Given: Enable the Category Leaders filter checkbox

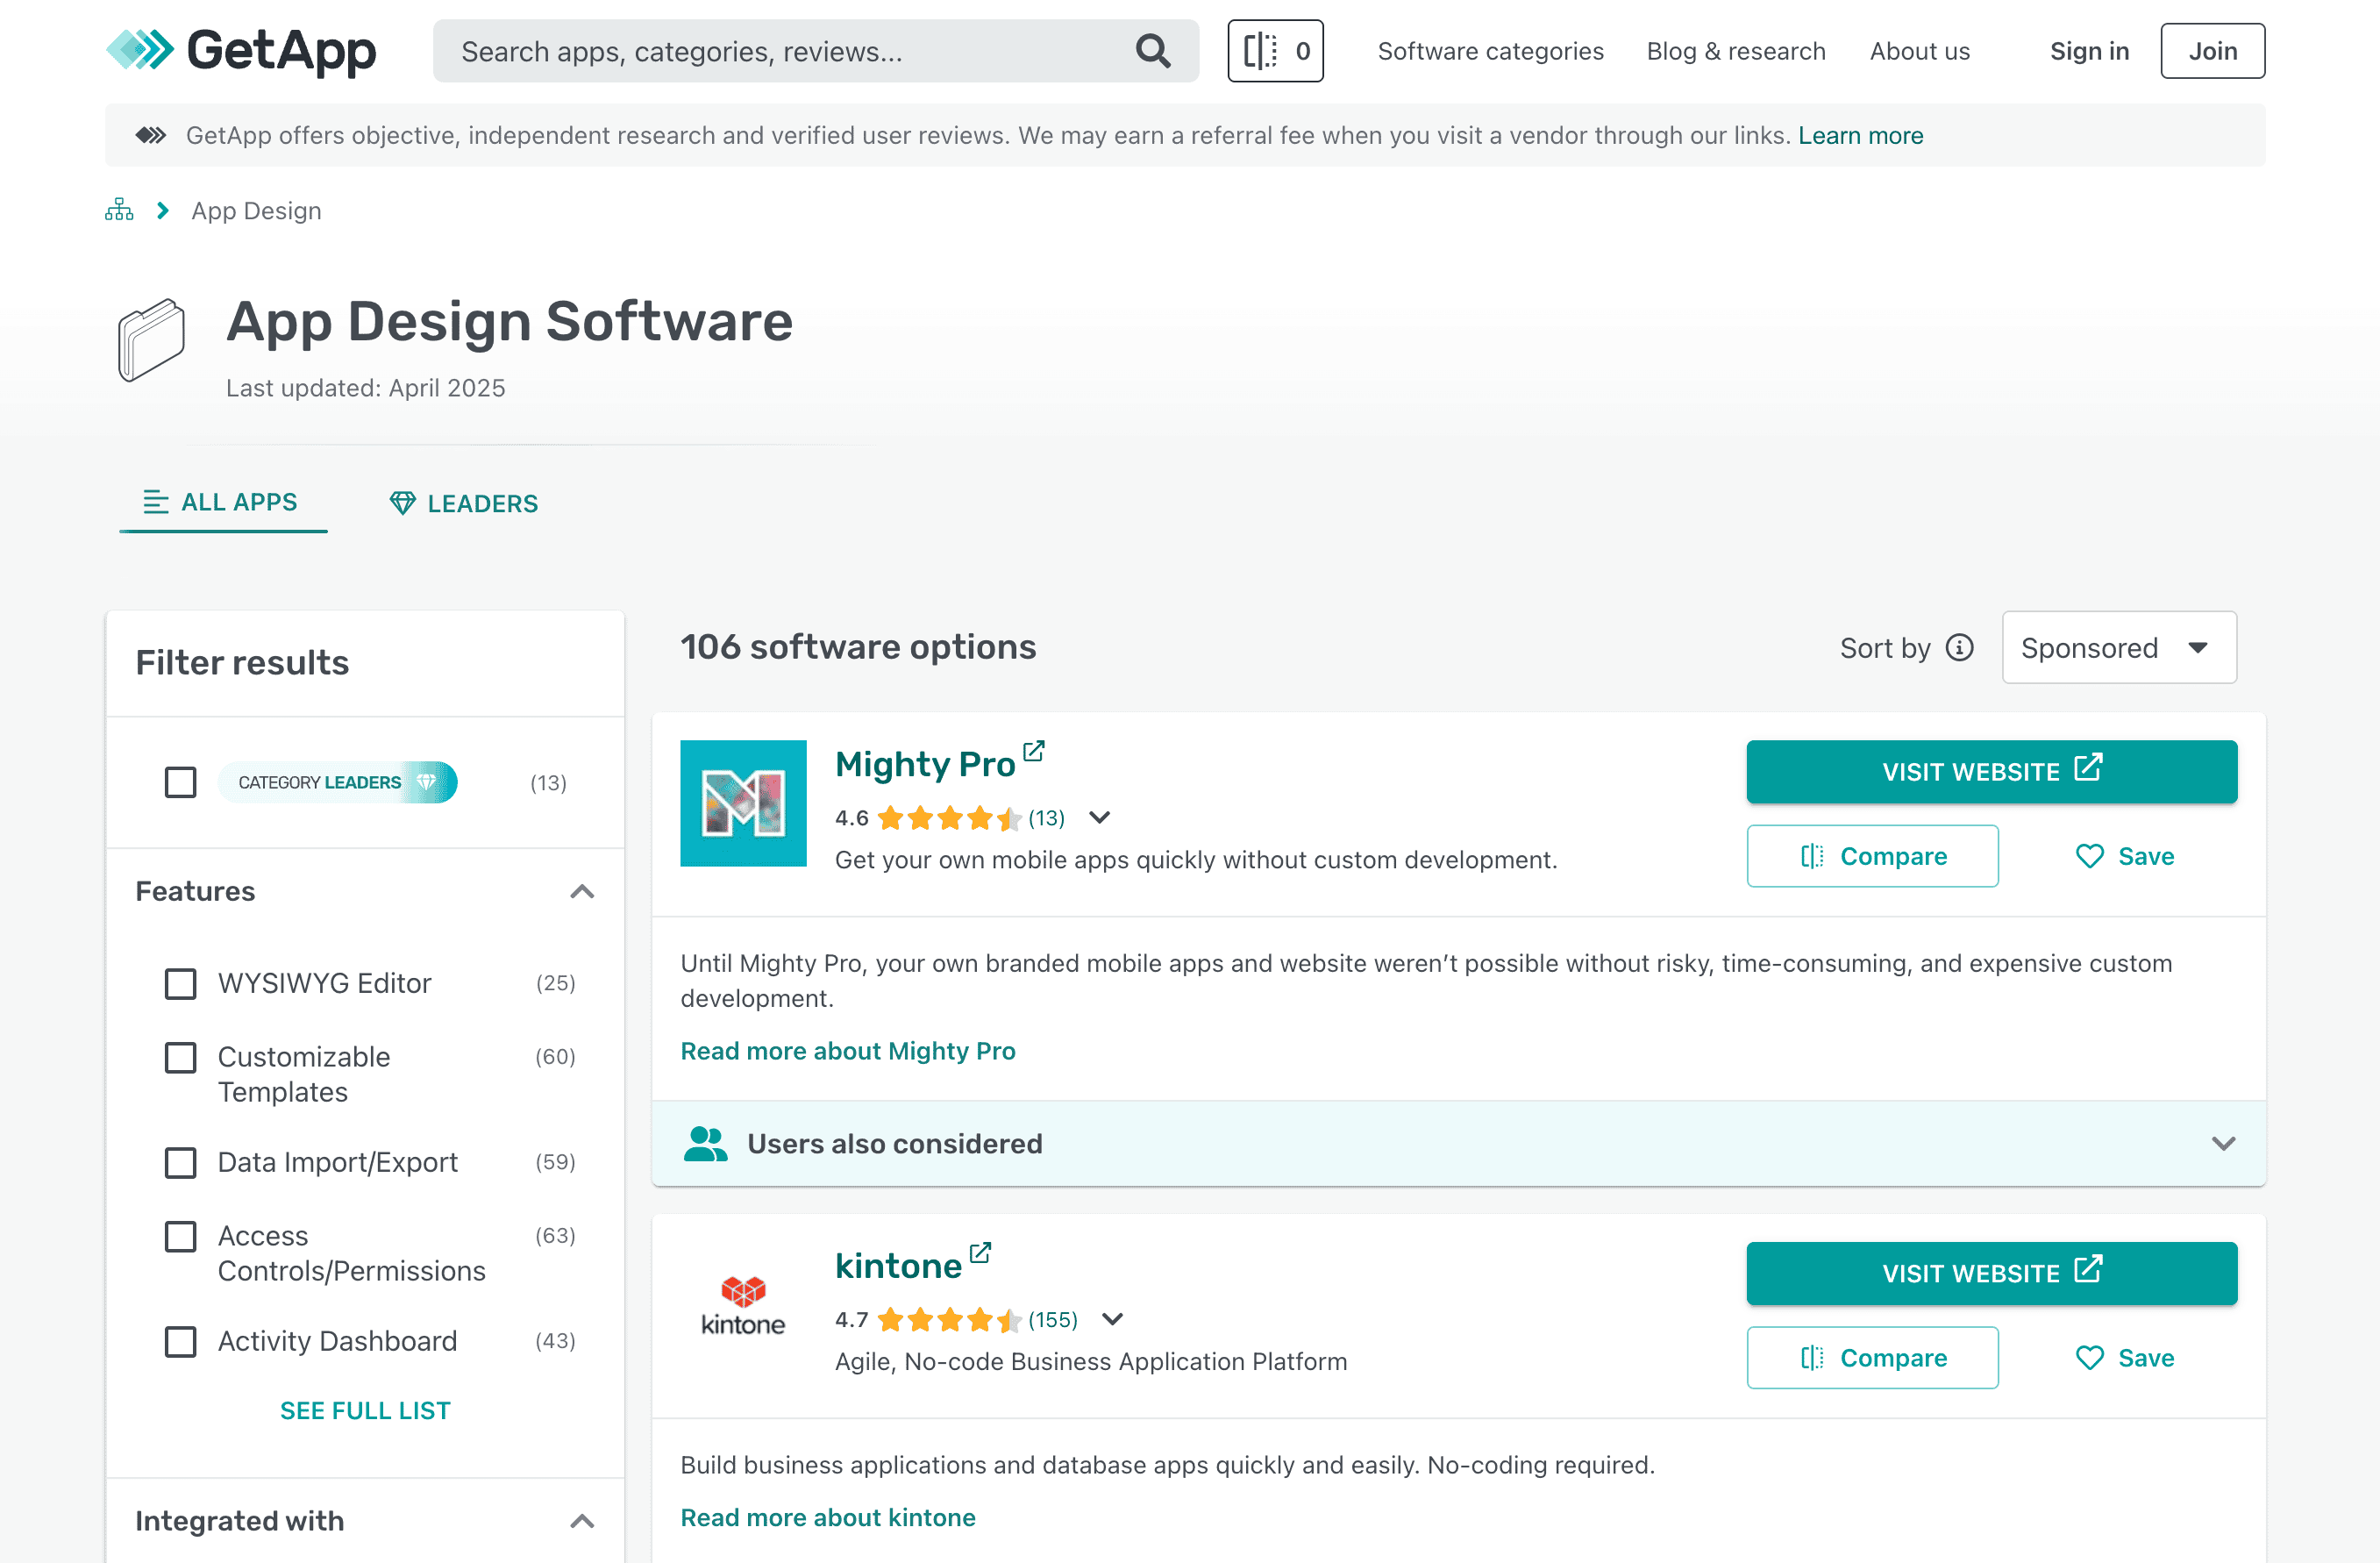Looking at the screenshot, I should click(x=181, y=782).
